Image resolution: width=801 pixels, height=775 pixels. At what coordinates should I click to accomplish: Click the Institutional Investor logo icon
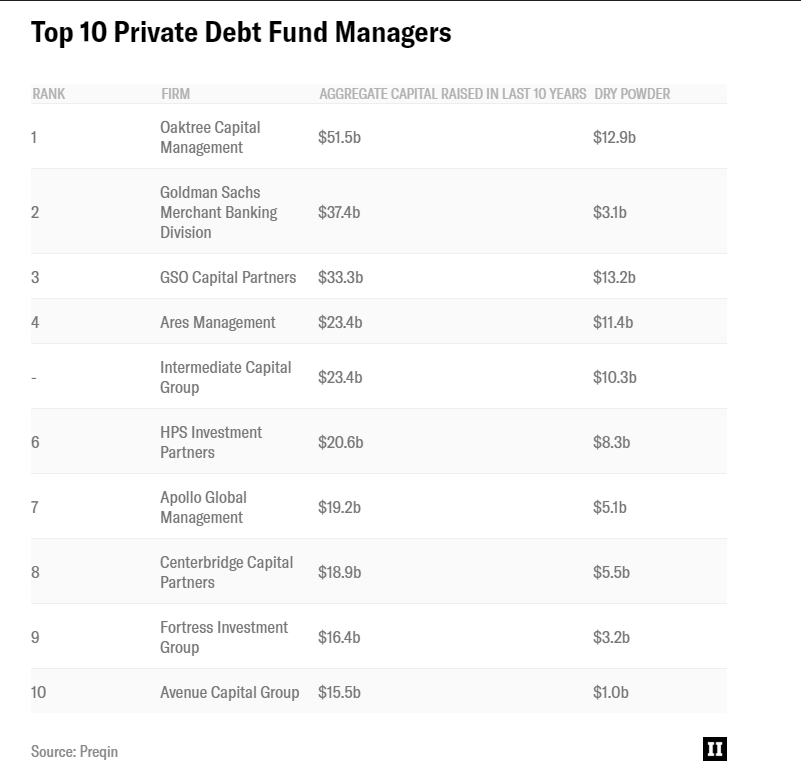714,749
